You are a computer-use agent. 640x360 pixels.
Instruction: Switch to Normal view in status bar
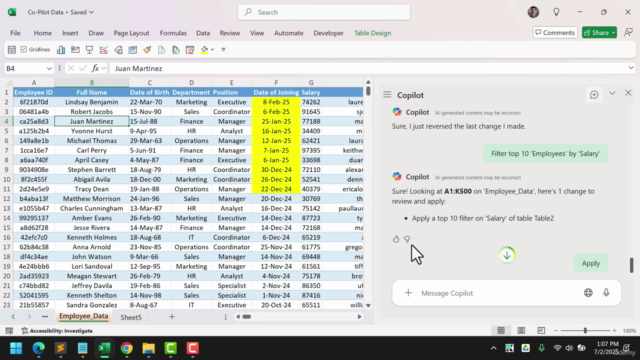coord(501,331)
